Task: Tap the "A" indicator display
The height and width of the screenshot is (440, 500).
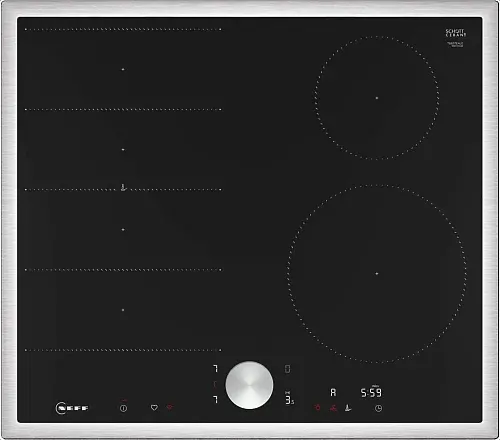Action: pos(333,393)
